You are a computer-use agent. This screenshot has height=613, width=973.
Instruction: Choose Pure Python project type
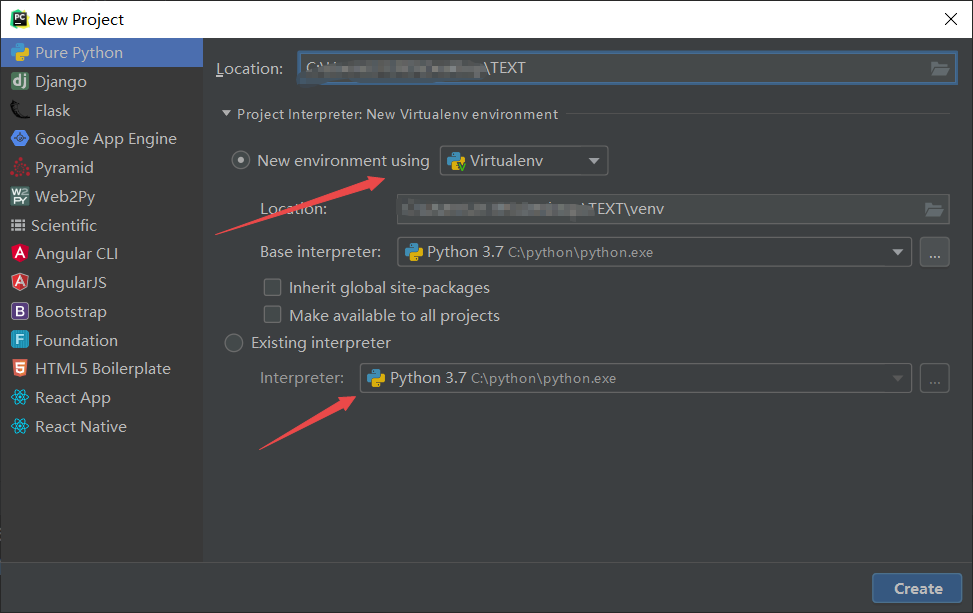102,53
